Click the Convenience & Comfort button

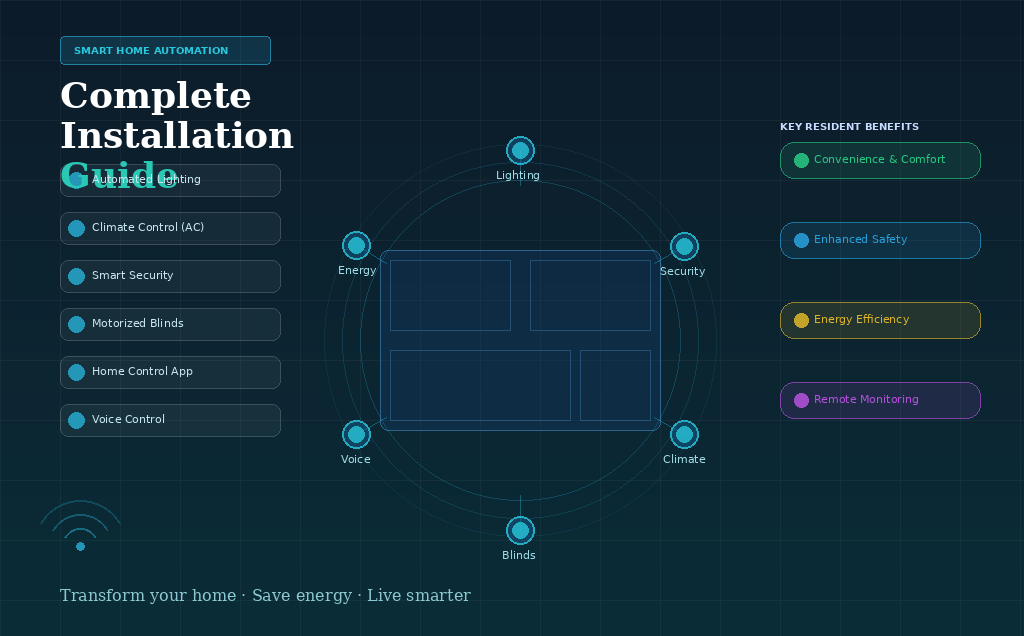point(880,160)
